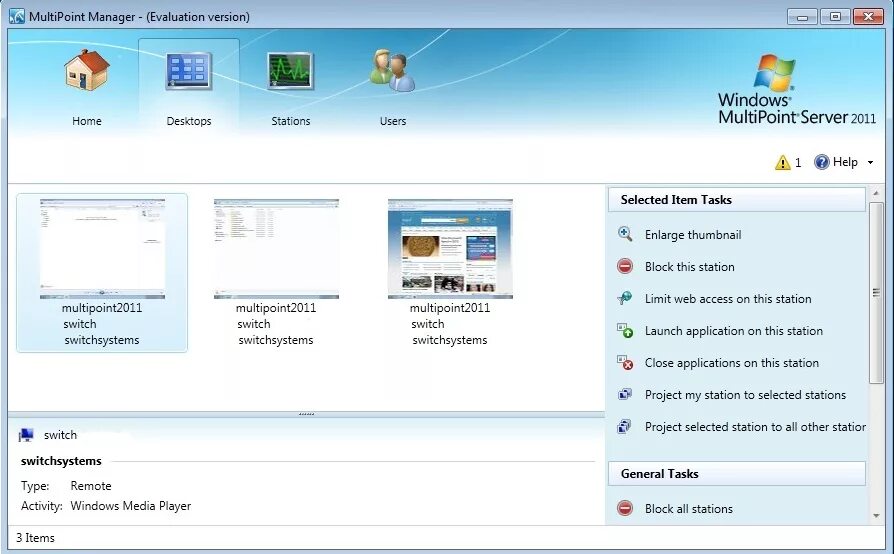Click the task pane scroll up arrow
Viewport: 894px width, 554px height.
tap(876, 193)
